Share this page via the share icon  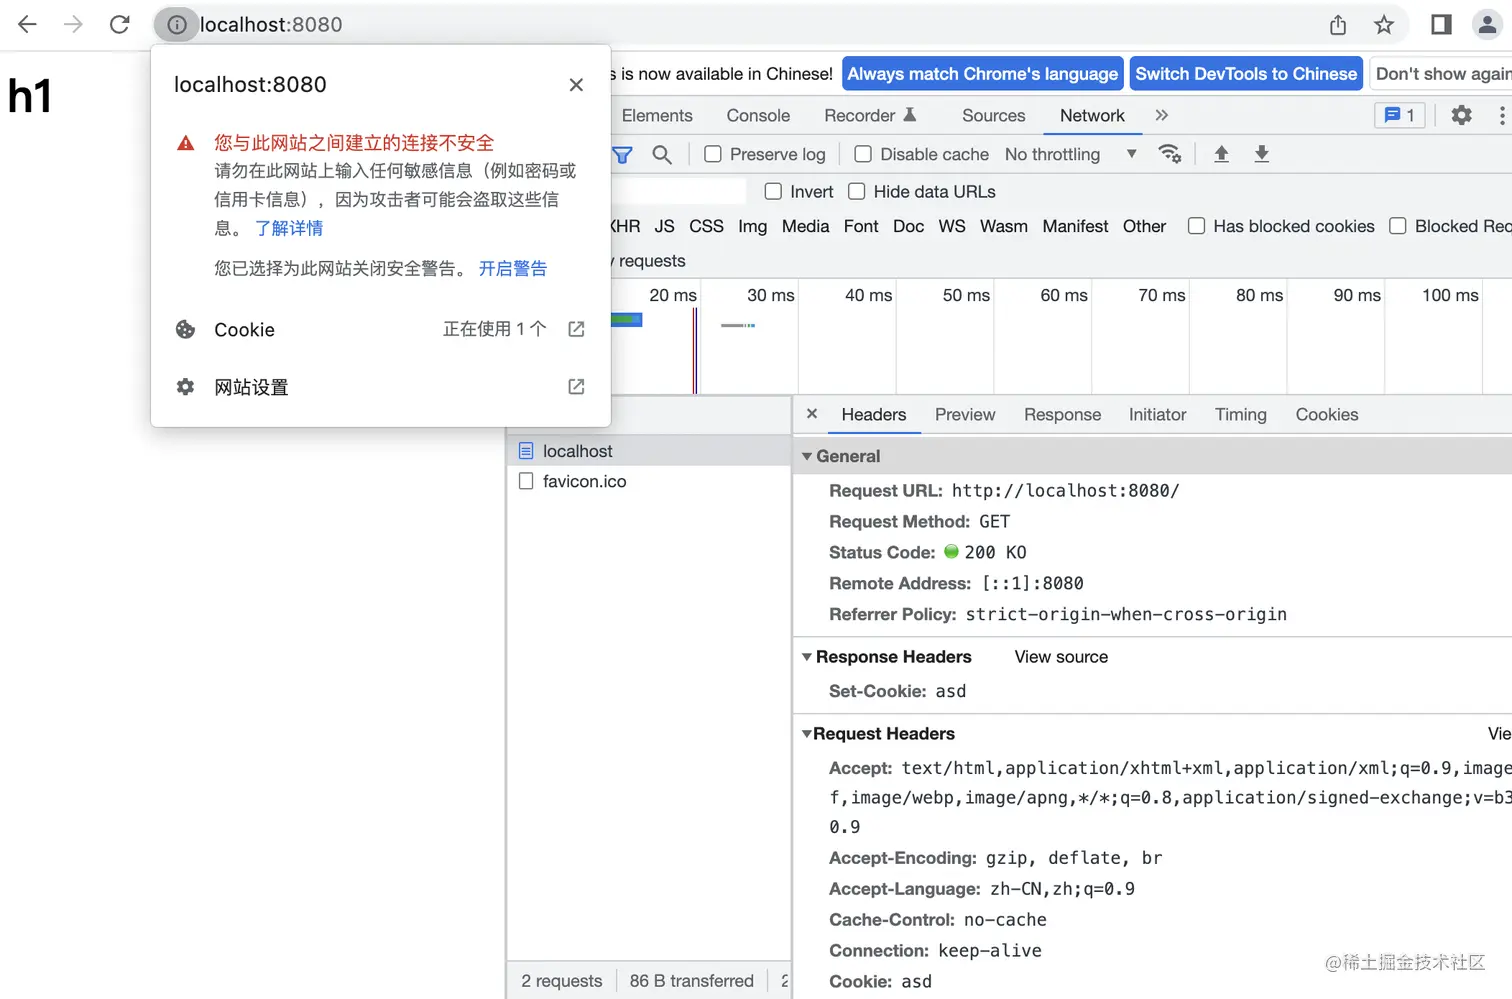(1338, 25)
